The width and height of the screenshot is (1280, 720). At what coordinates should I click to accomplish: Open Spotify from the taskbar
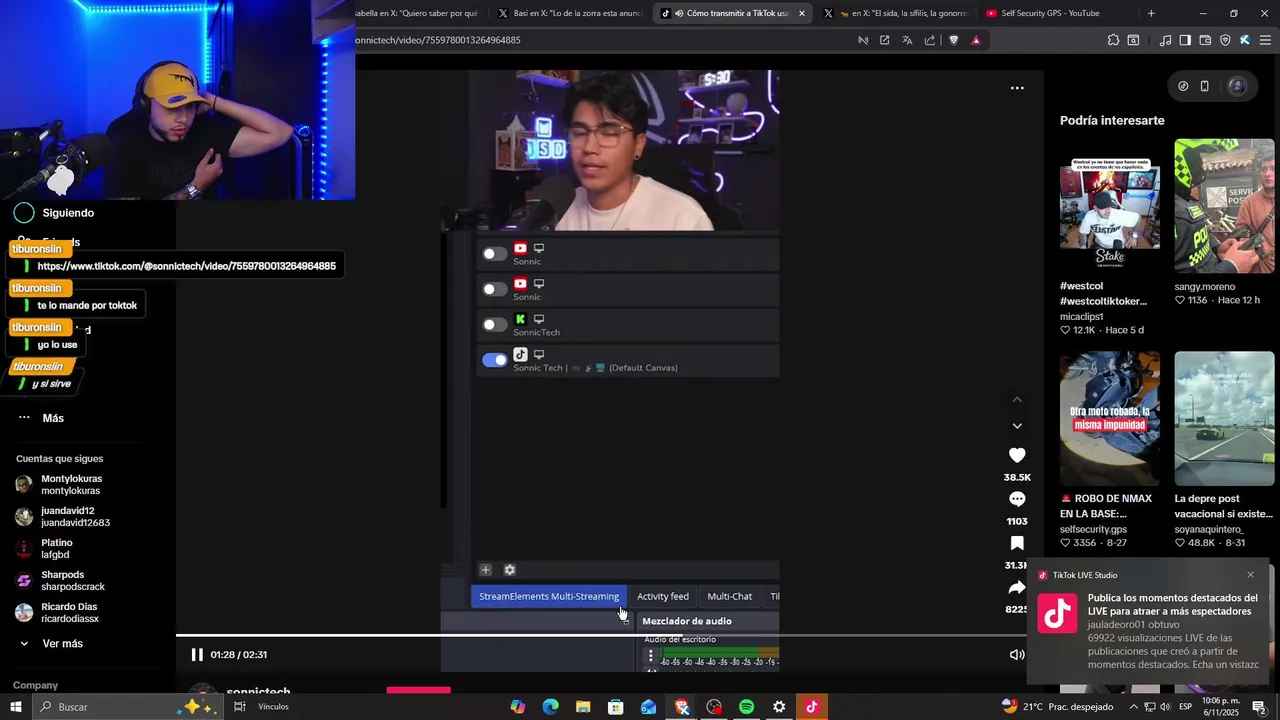point(746,707)
